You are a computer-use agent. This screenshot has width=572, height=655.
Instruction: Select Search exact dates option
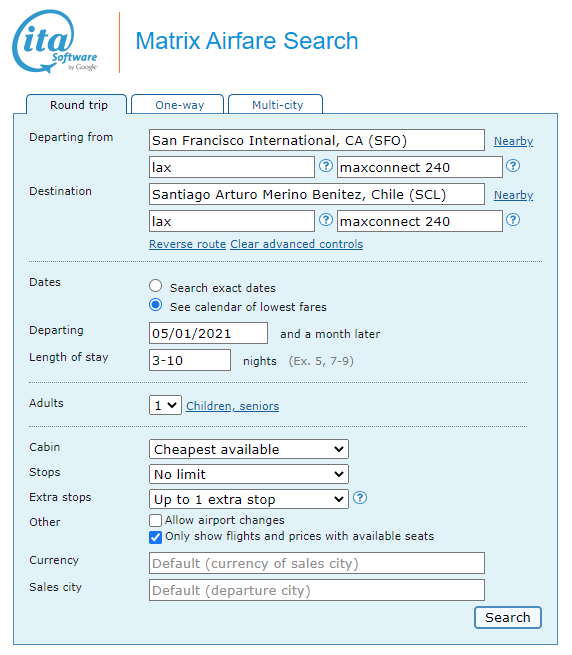[x=155, y=286]
